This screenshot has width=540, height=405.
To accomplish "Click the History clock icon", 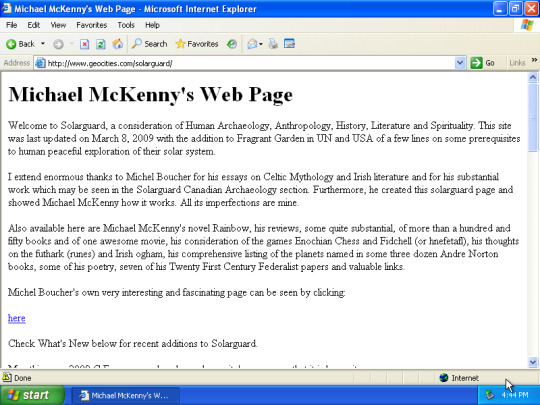I will click(232, 44).
